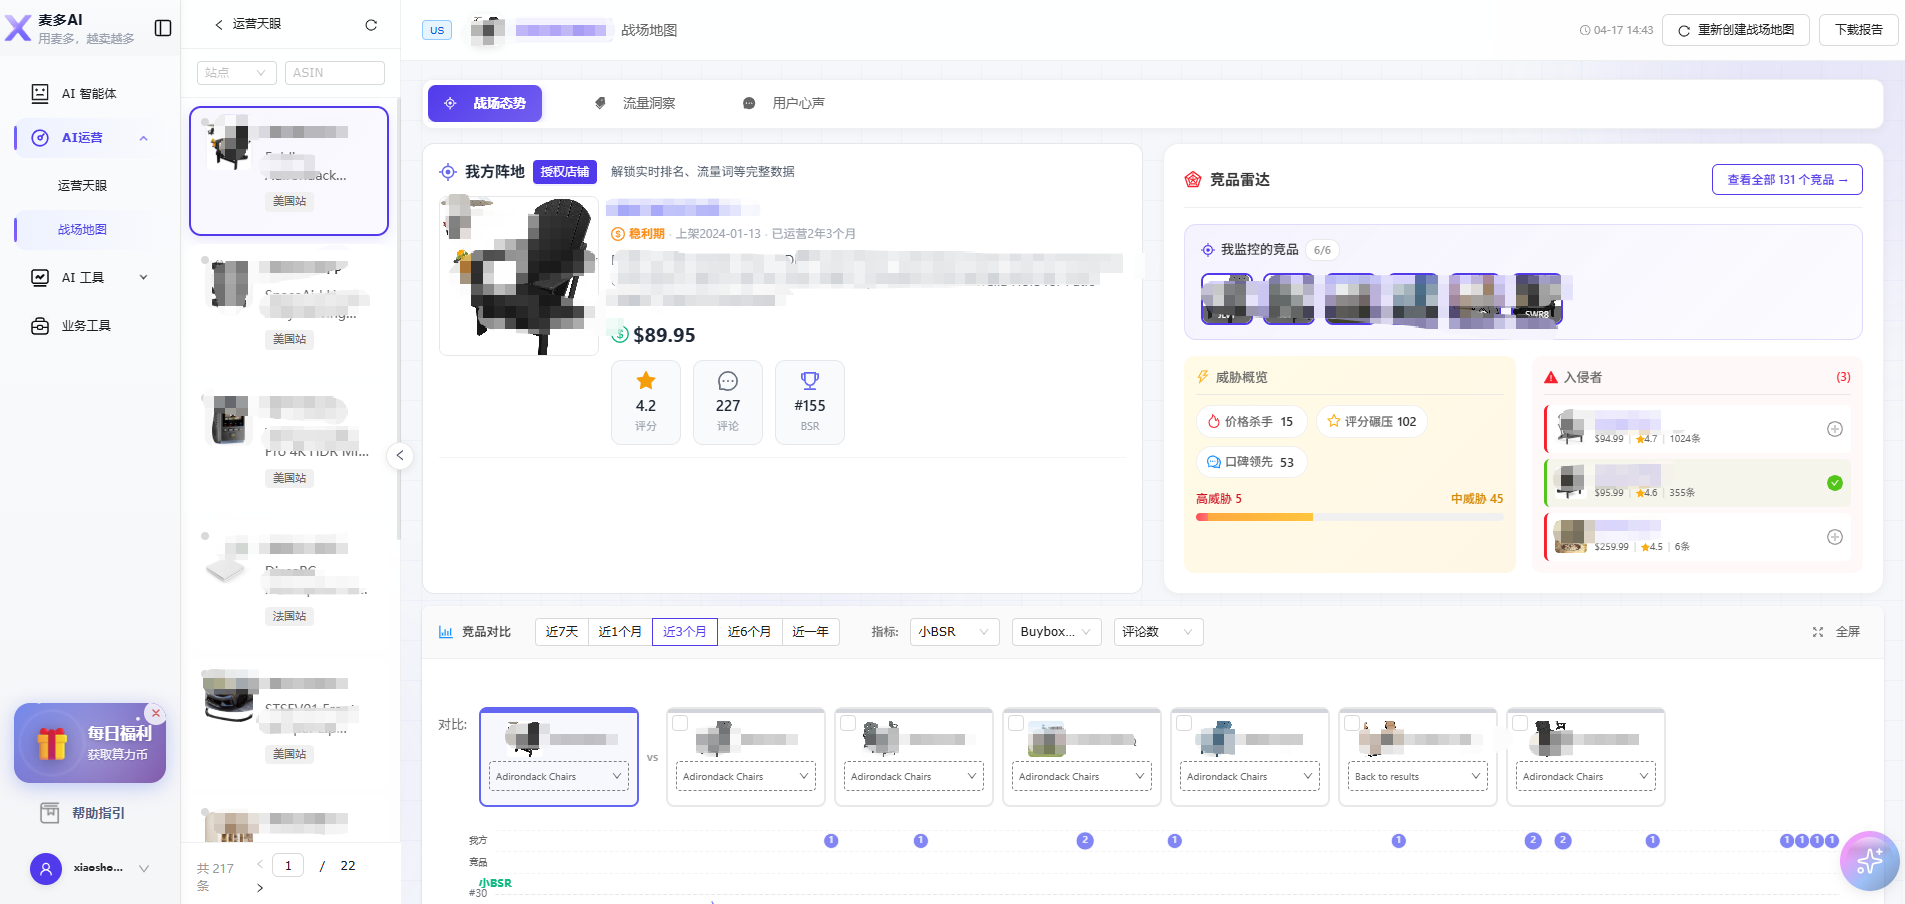Toggle the green monitored status in 入侵者
The height and width of the screenshot is (904, 1905).
click(x=1835, y=483)
